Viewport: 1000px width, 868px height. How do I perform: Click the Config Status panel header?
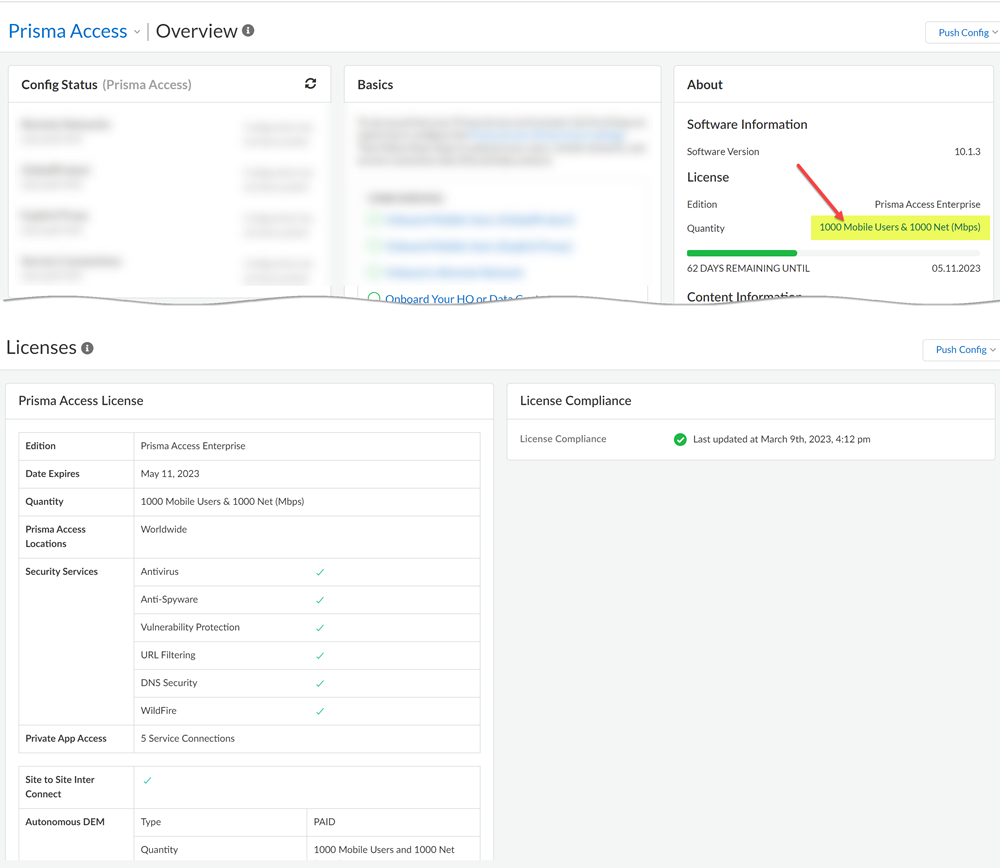pos(106,85)
